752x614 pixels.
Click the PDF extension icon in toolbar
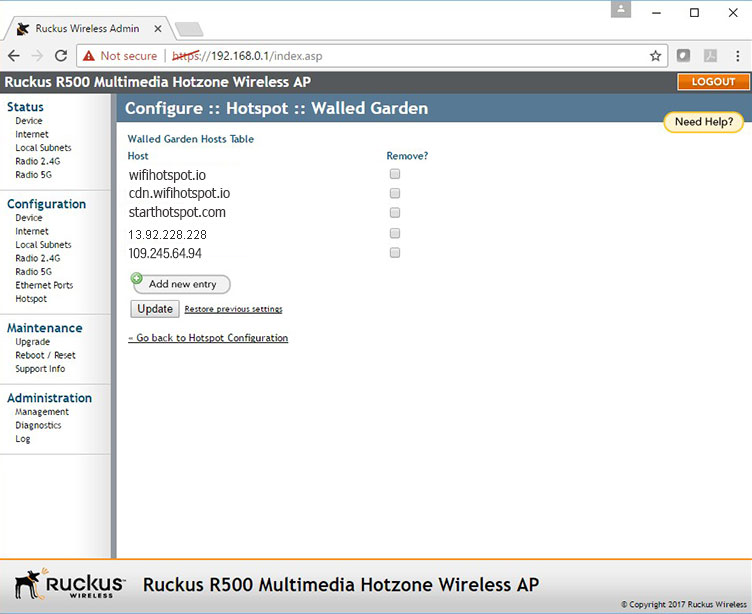pyautogui.click(x=710, y=56)
